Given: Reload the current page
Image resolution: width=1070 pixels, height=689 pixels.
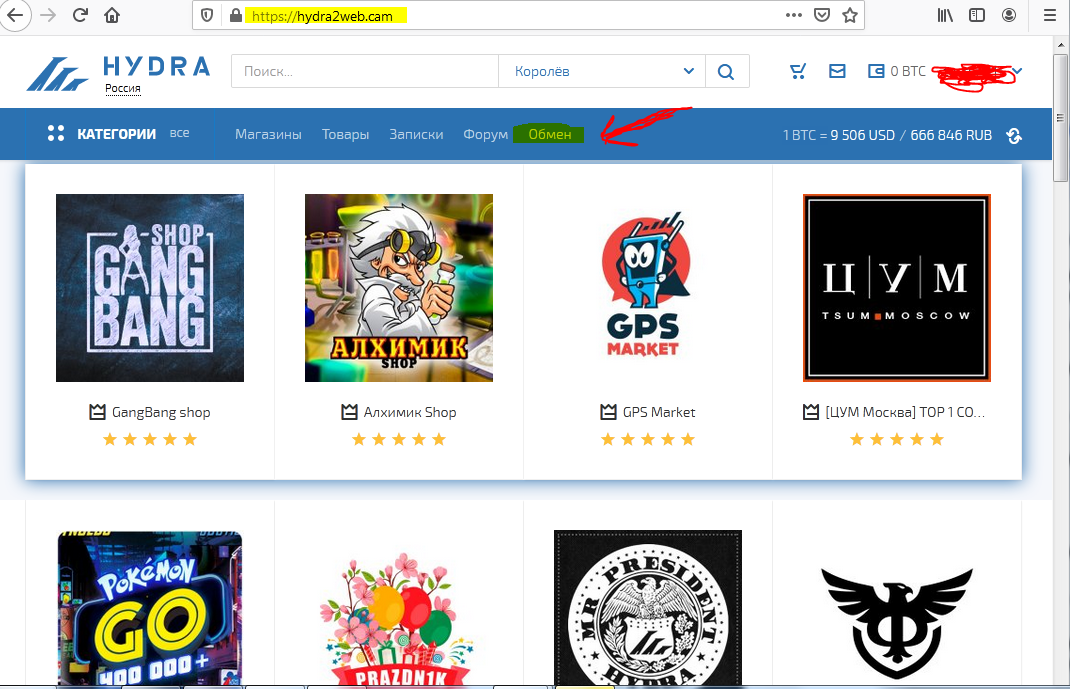Looking at the screenshot, I should [x=80, y=15].
